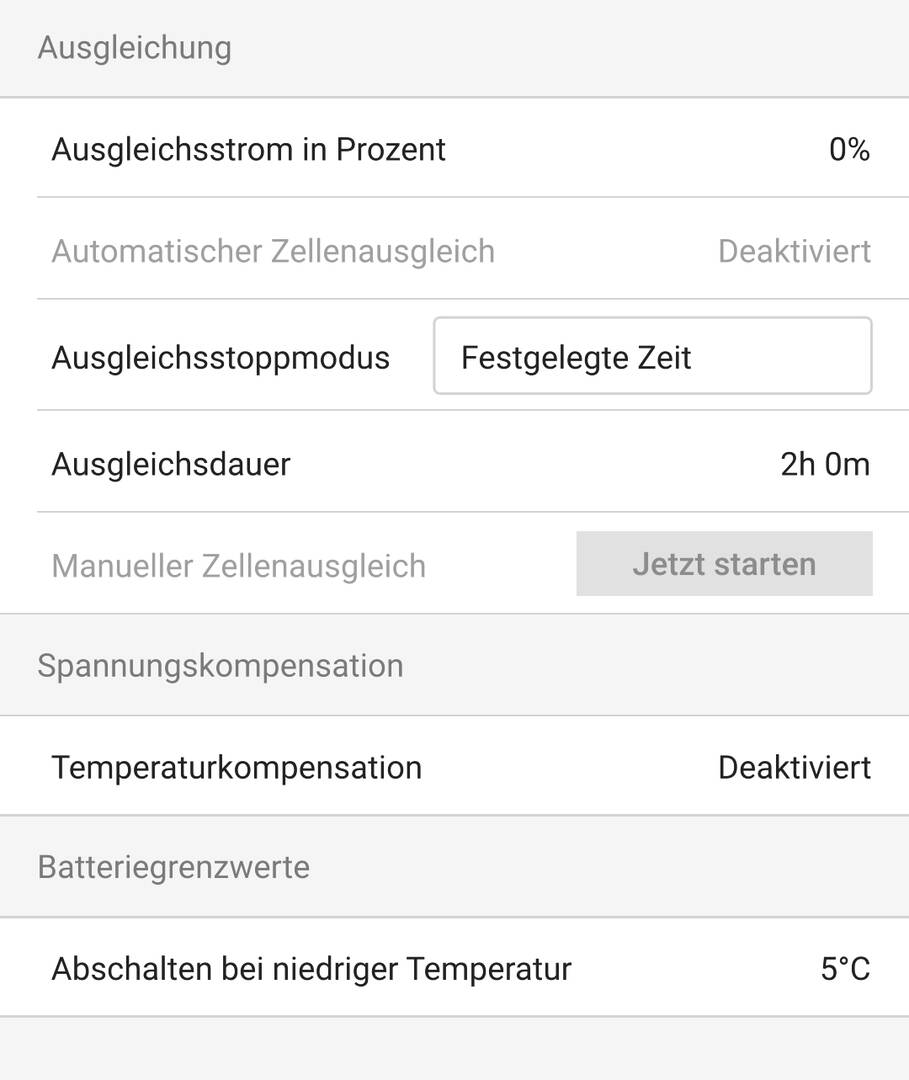Edit the 5°C low temperature cutoff
The width and height of the screenshot is (909, 1080).
pyautogui.click(x=846, y=968)
